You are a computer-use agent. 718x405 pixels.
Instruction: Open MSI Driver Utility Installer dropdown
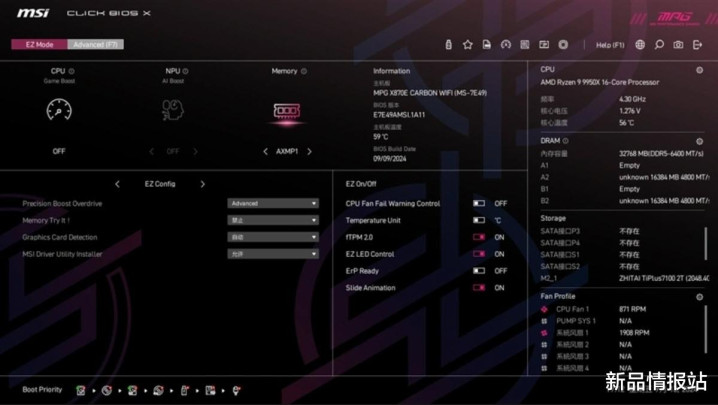(x=273, y=254)
